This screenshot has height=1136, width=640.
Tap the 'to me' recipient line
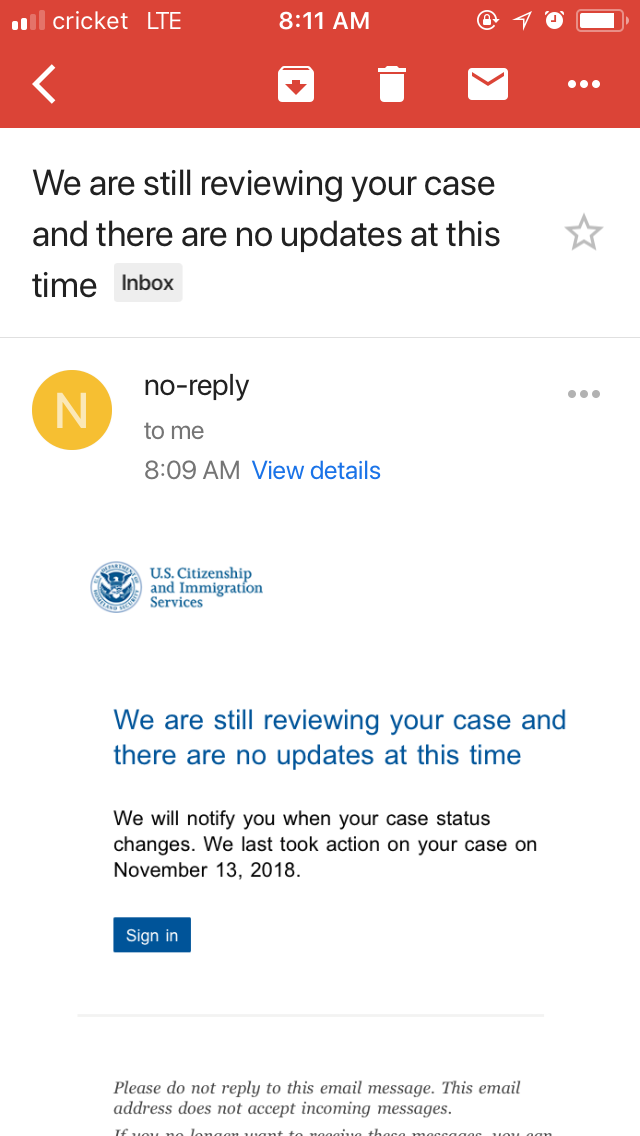(174, 431)
